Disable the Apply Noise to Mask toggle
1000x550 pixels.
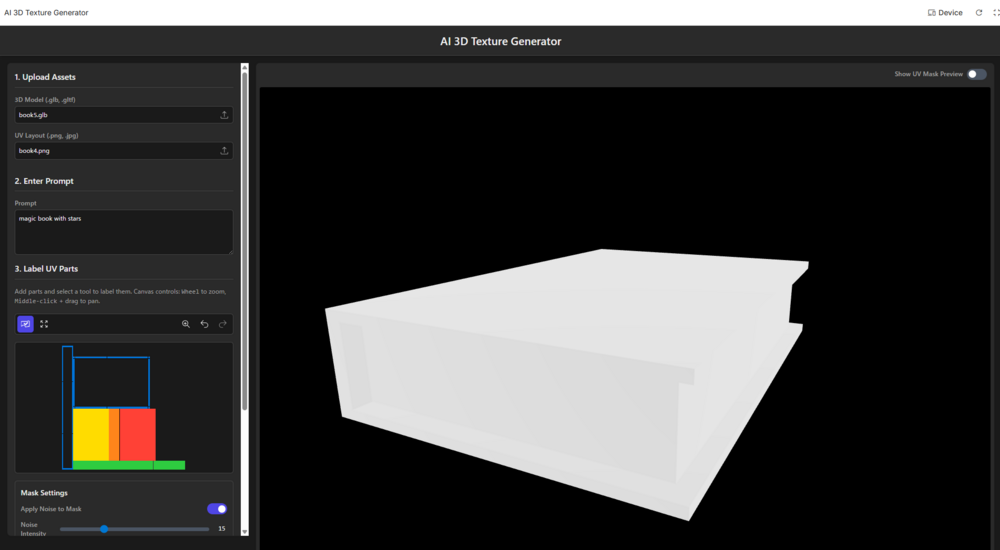[x=217, y=509]
